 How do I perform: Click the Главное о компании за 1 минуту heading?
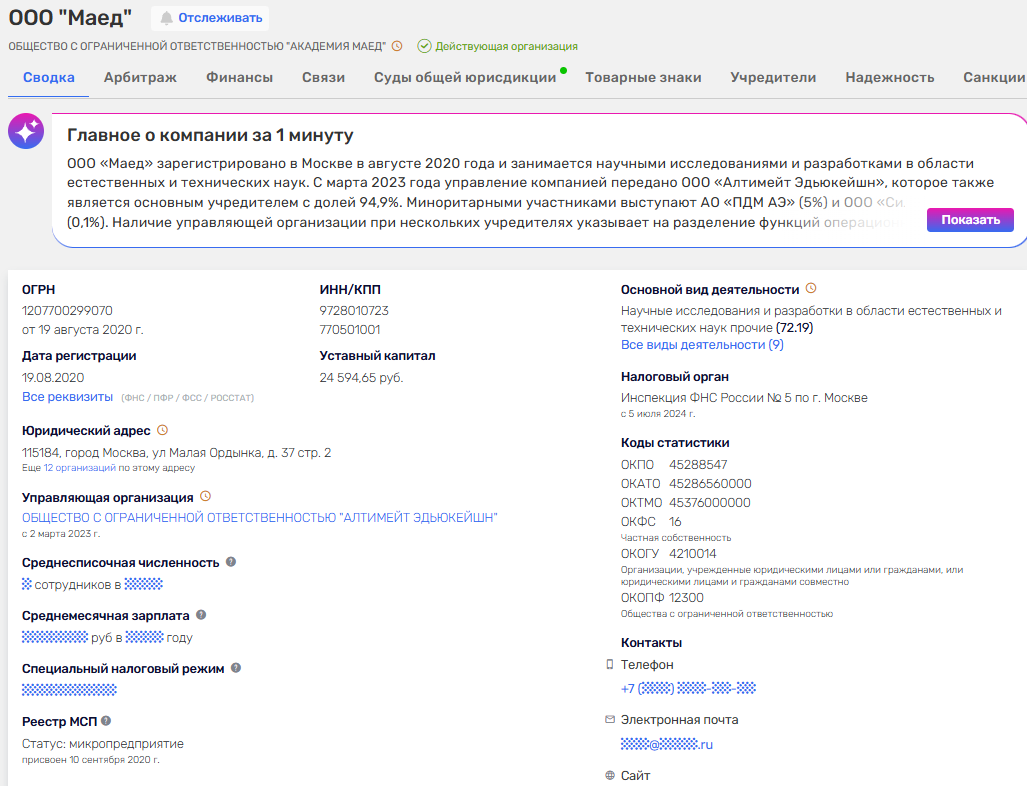210,135
